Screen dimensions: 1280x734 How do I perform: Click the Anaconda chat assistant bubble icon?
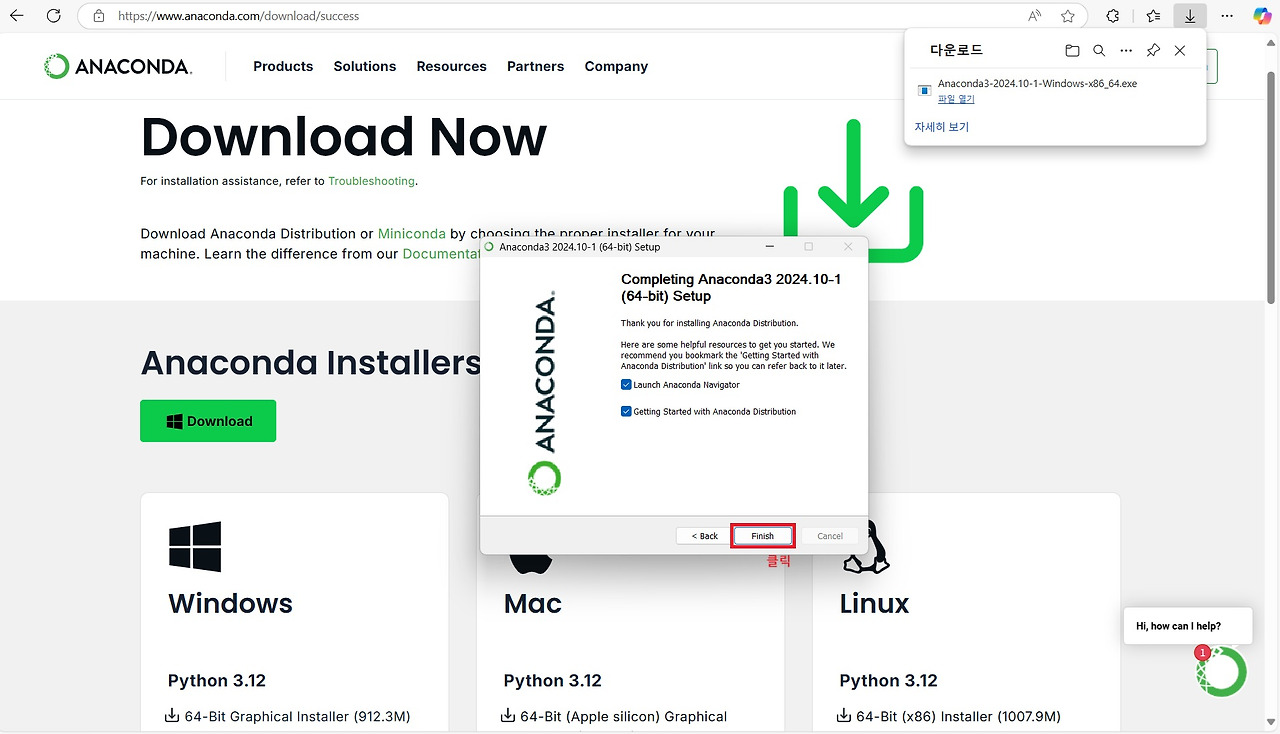tap(1222, 671)
